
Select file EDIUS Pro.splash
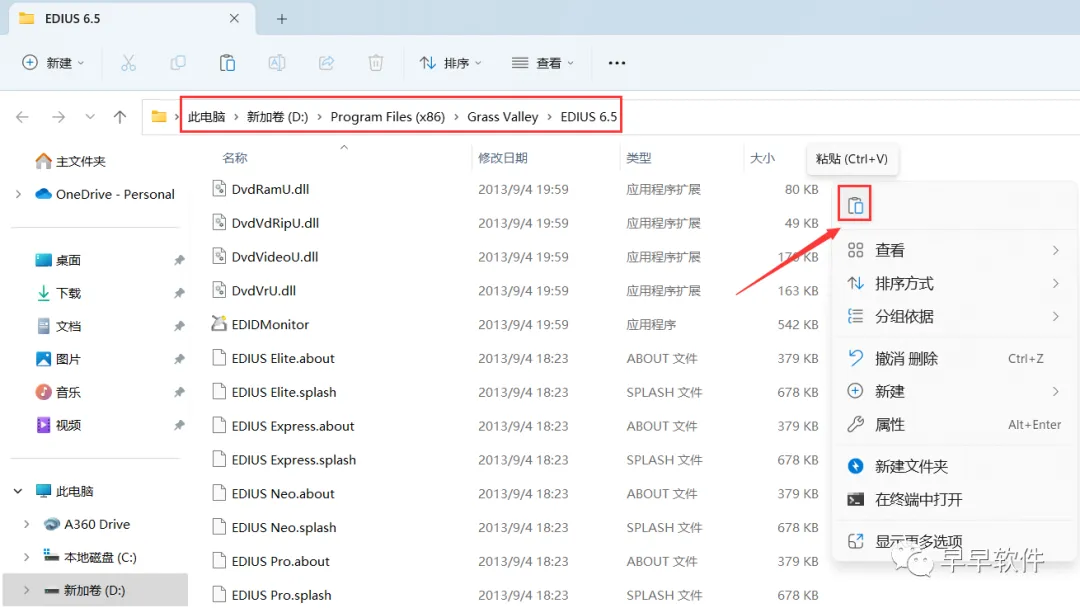(281, 595)
